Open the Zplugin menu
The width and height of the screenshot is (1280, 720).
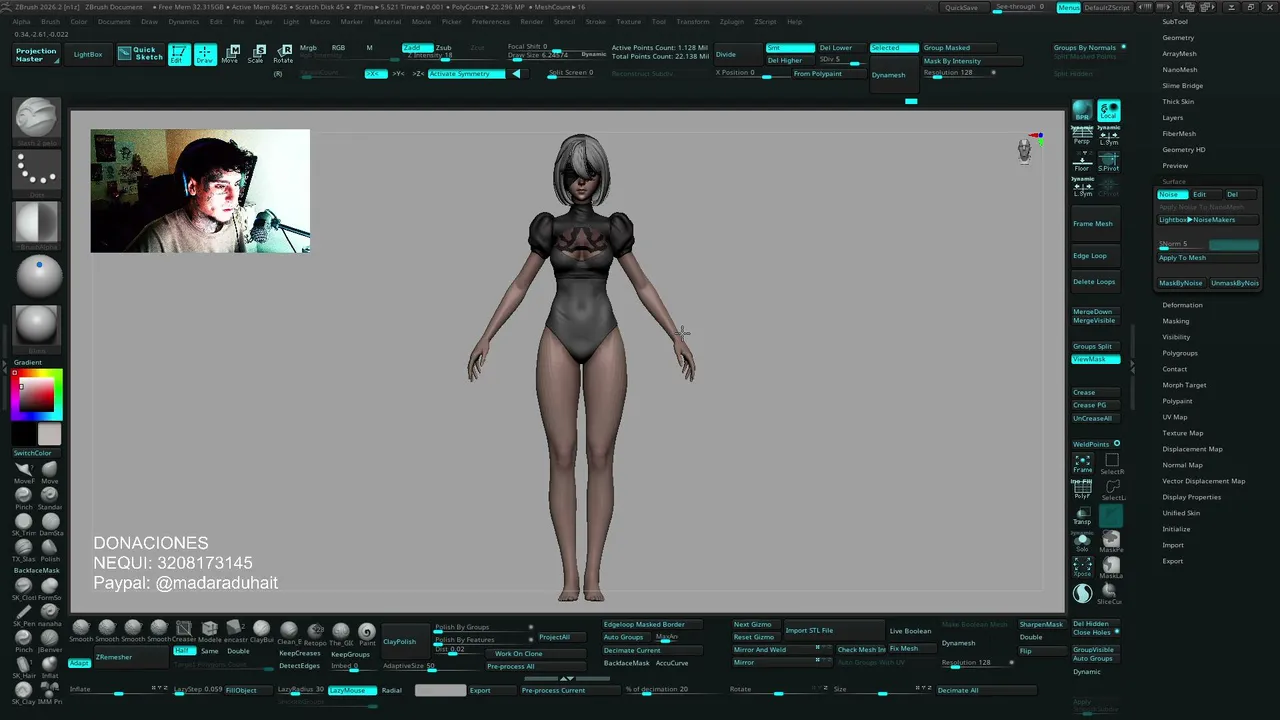pos(731,21)
